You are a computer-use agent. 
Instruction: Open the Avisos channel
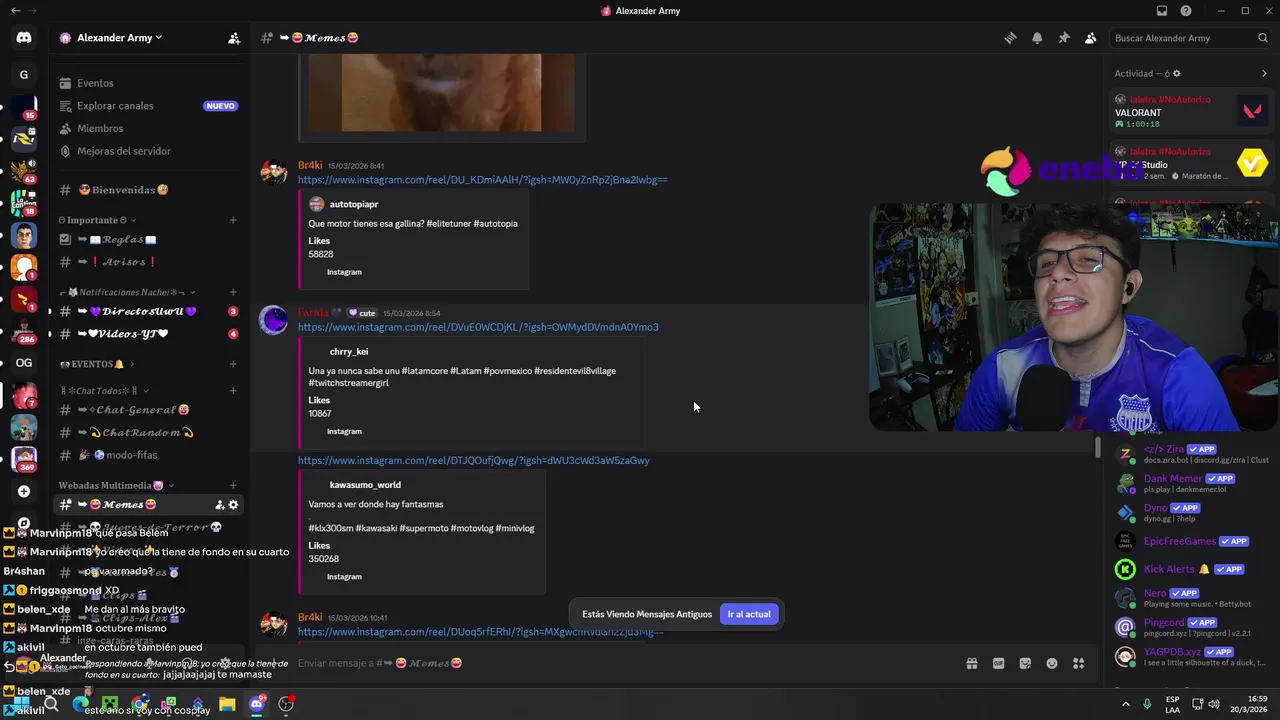coord(150,262)
